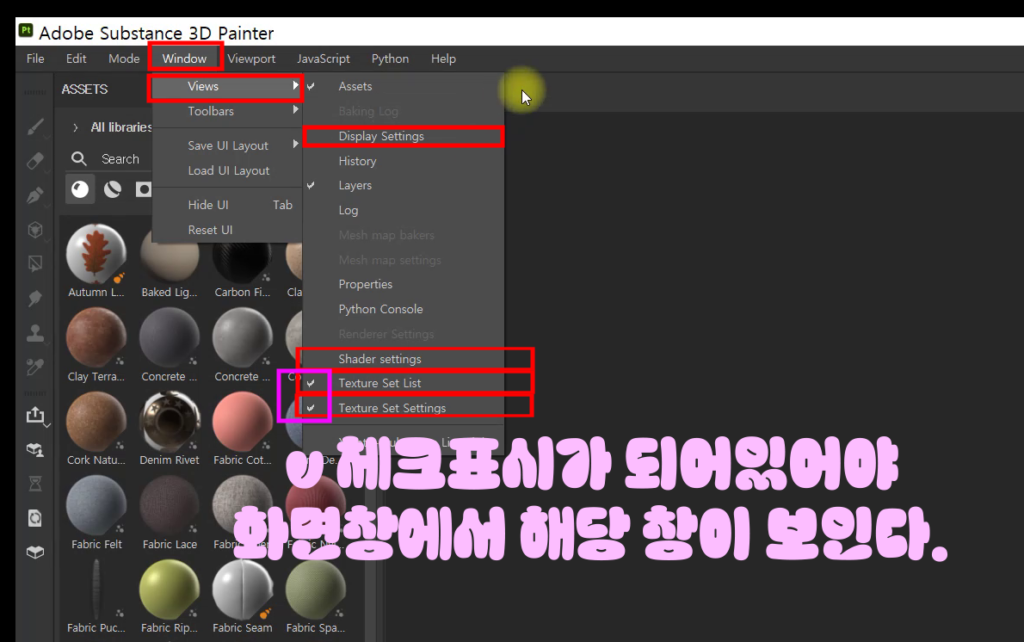Expand the Save UI Layout submenu
This screenshot has height=642, width=1024.
click(x=227, y=146)
